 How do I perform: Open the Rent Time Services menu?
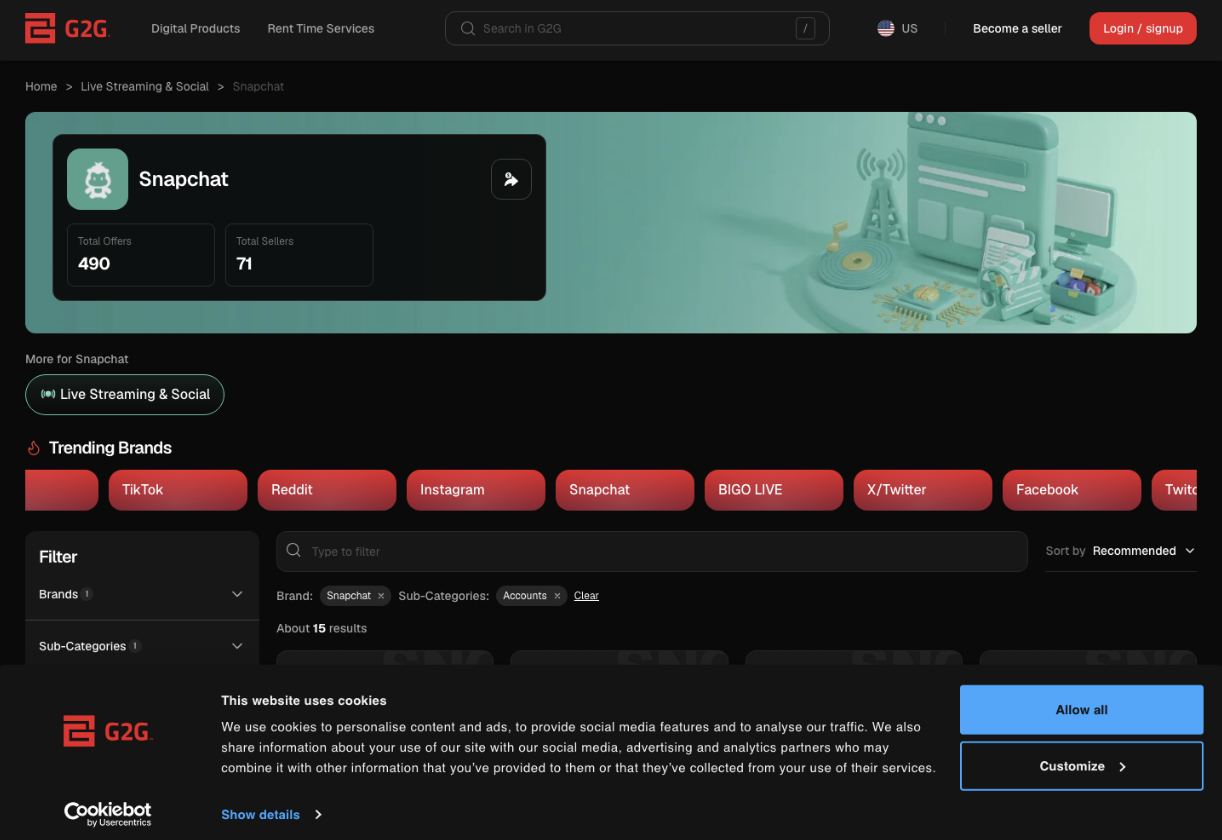pyautogui.click(x=321, y=29)
